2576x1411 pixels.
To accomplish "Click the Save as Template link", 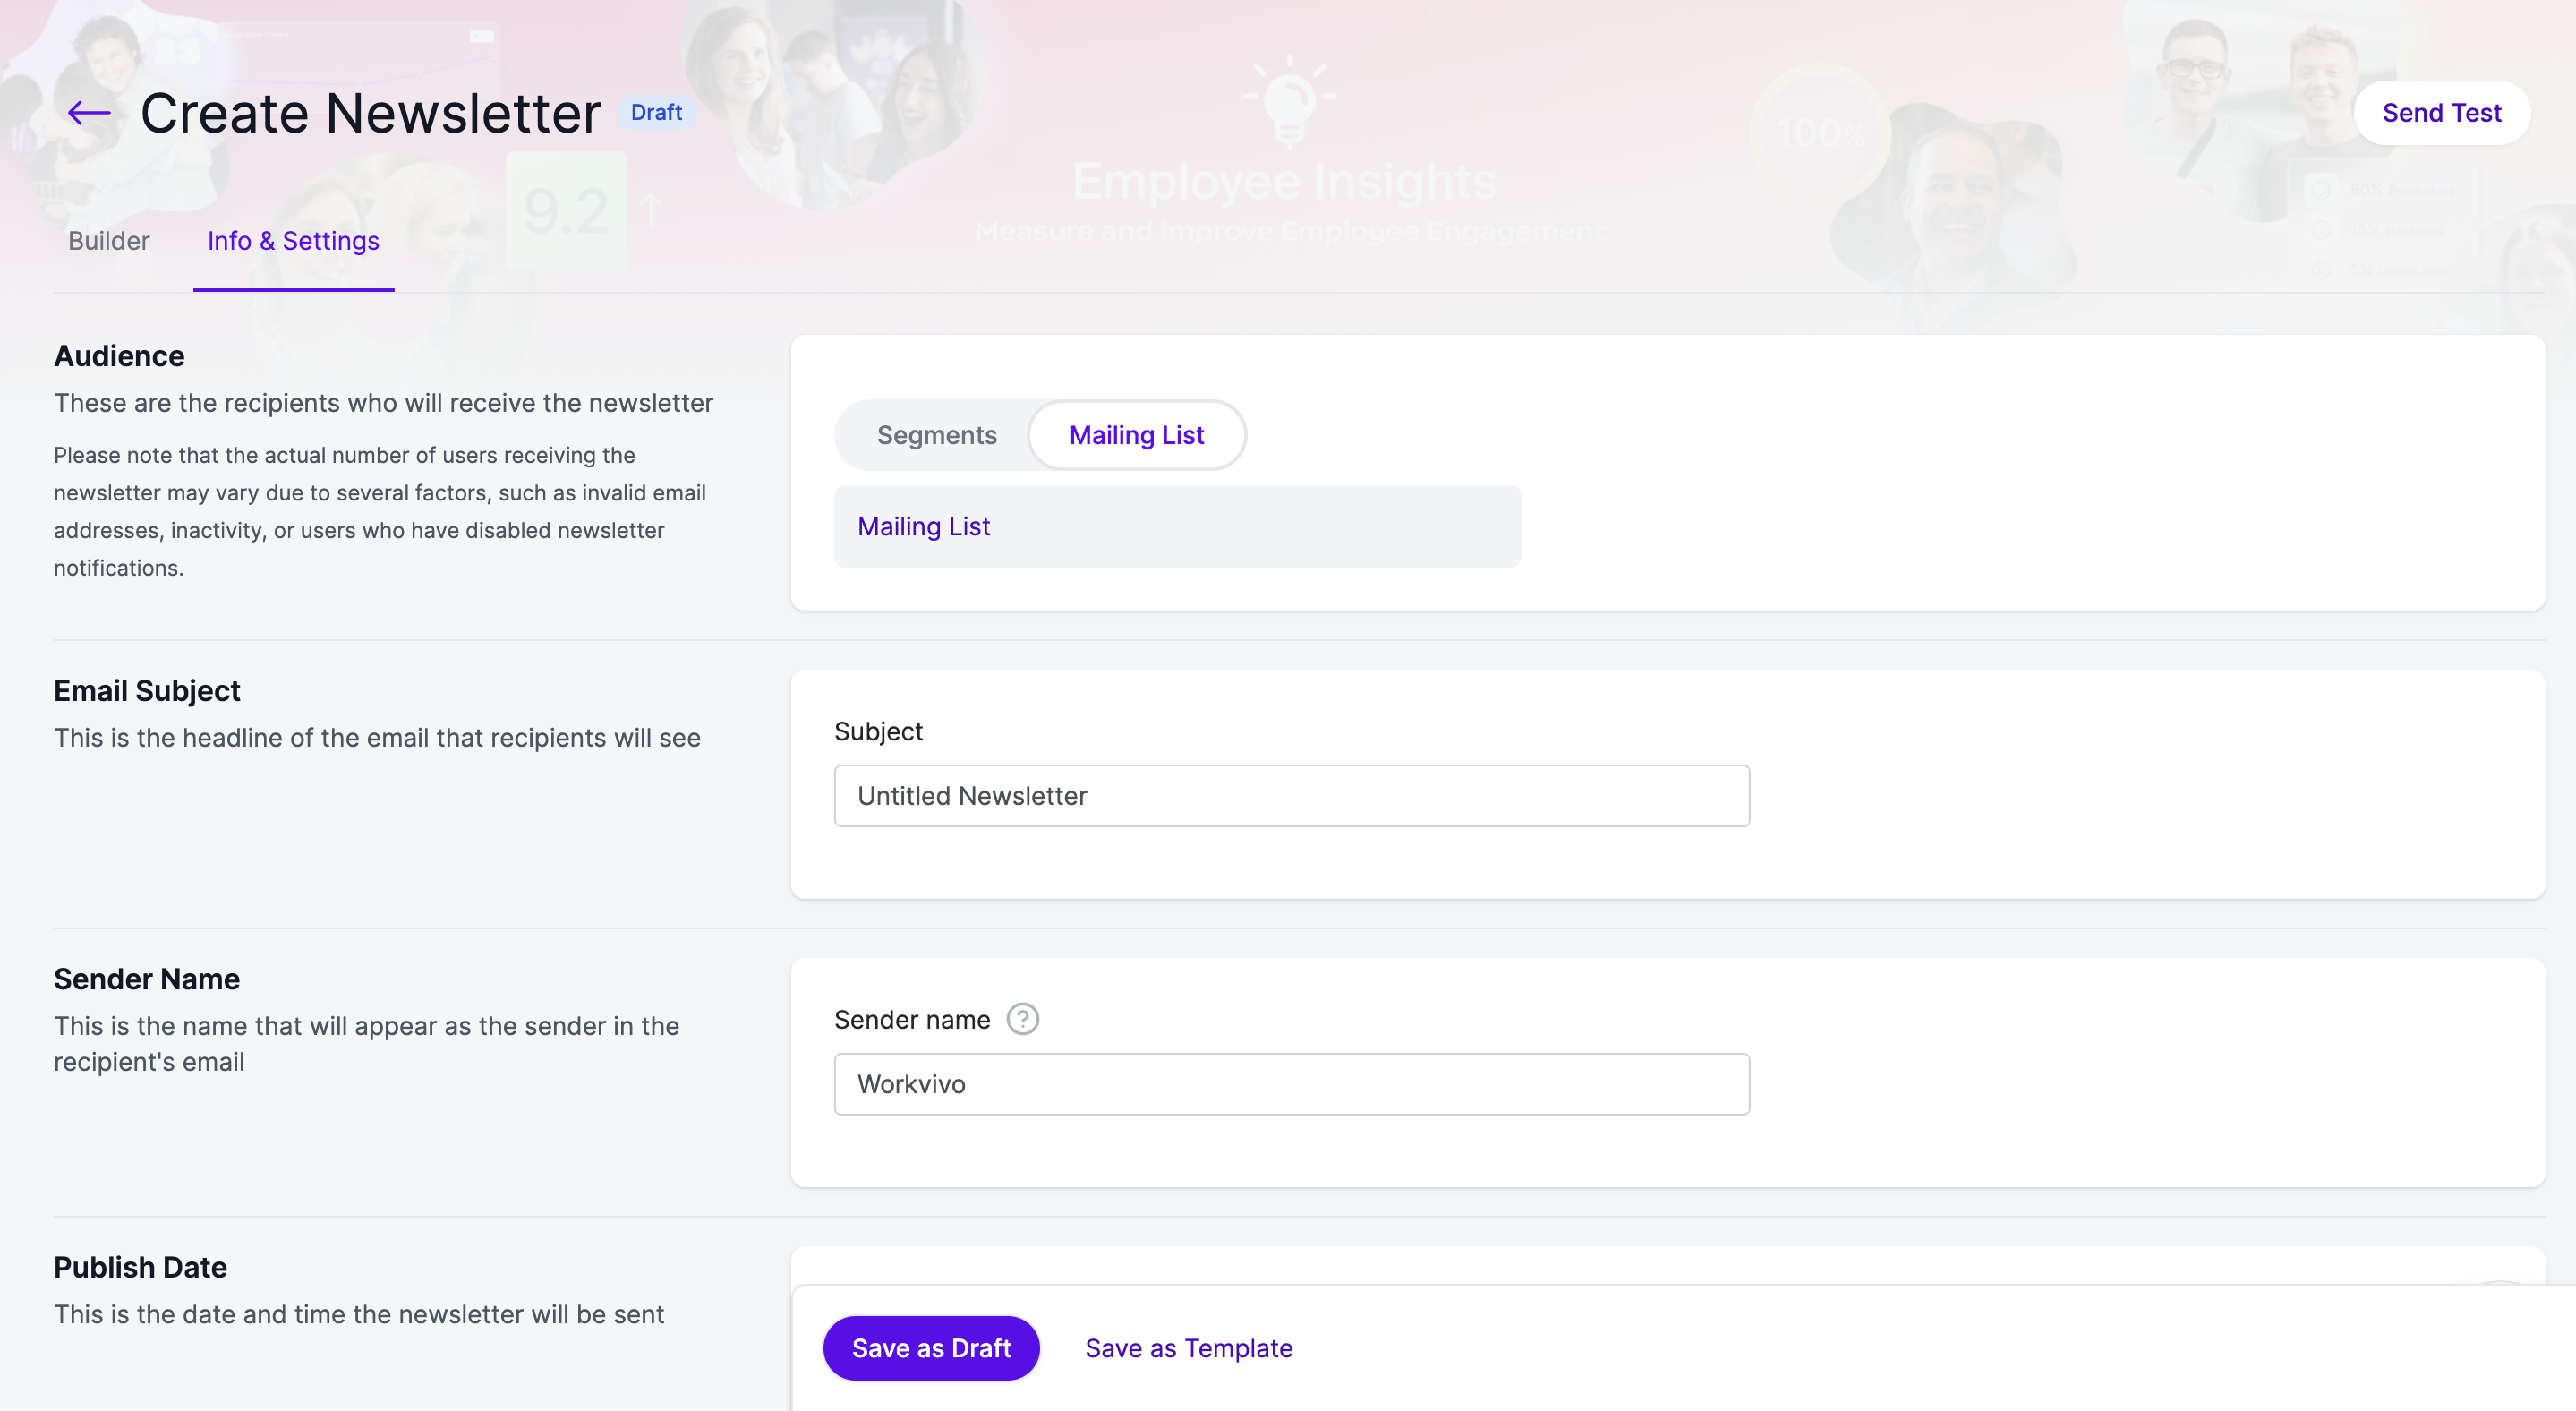I will coord(1188,1348).
